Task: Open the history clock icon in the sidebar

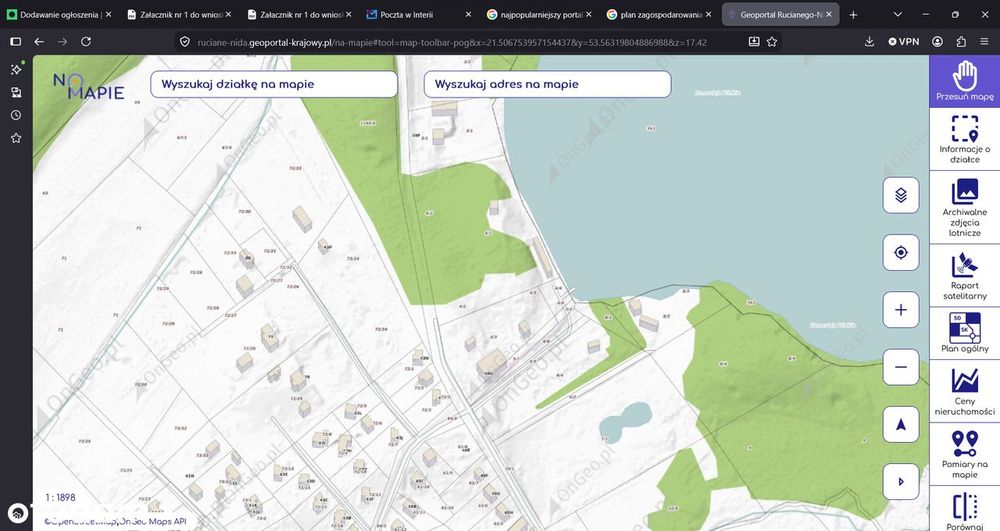Action: (16, 115)
